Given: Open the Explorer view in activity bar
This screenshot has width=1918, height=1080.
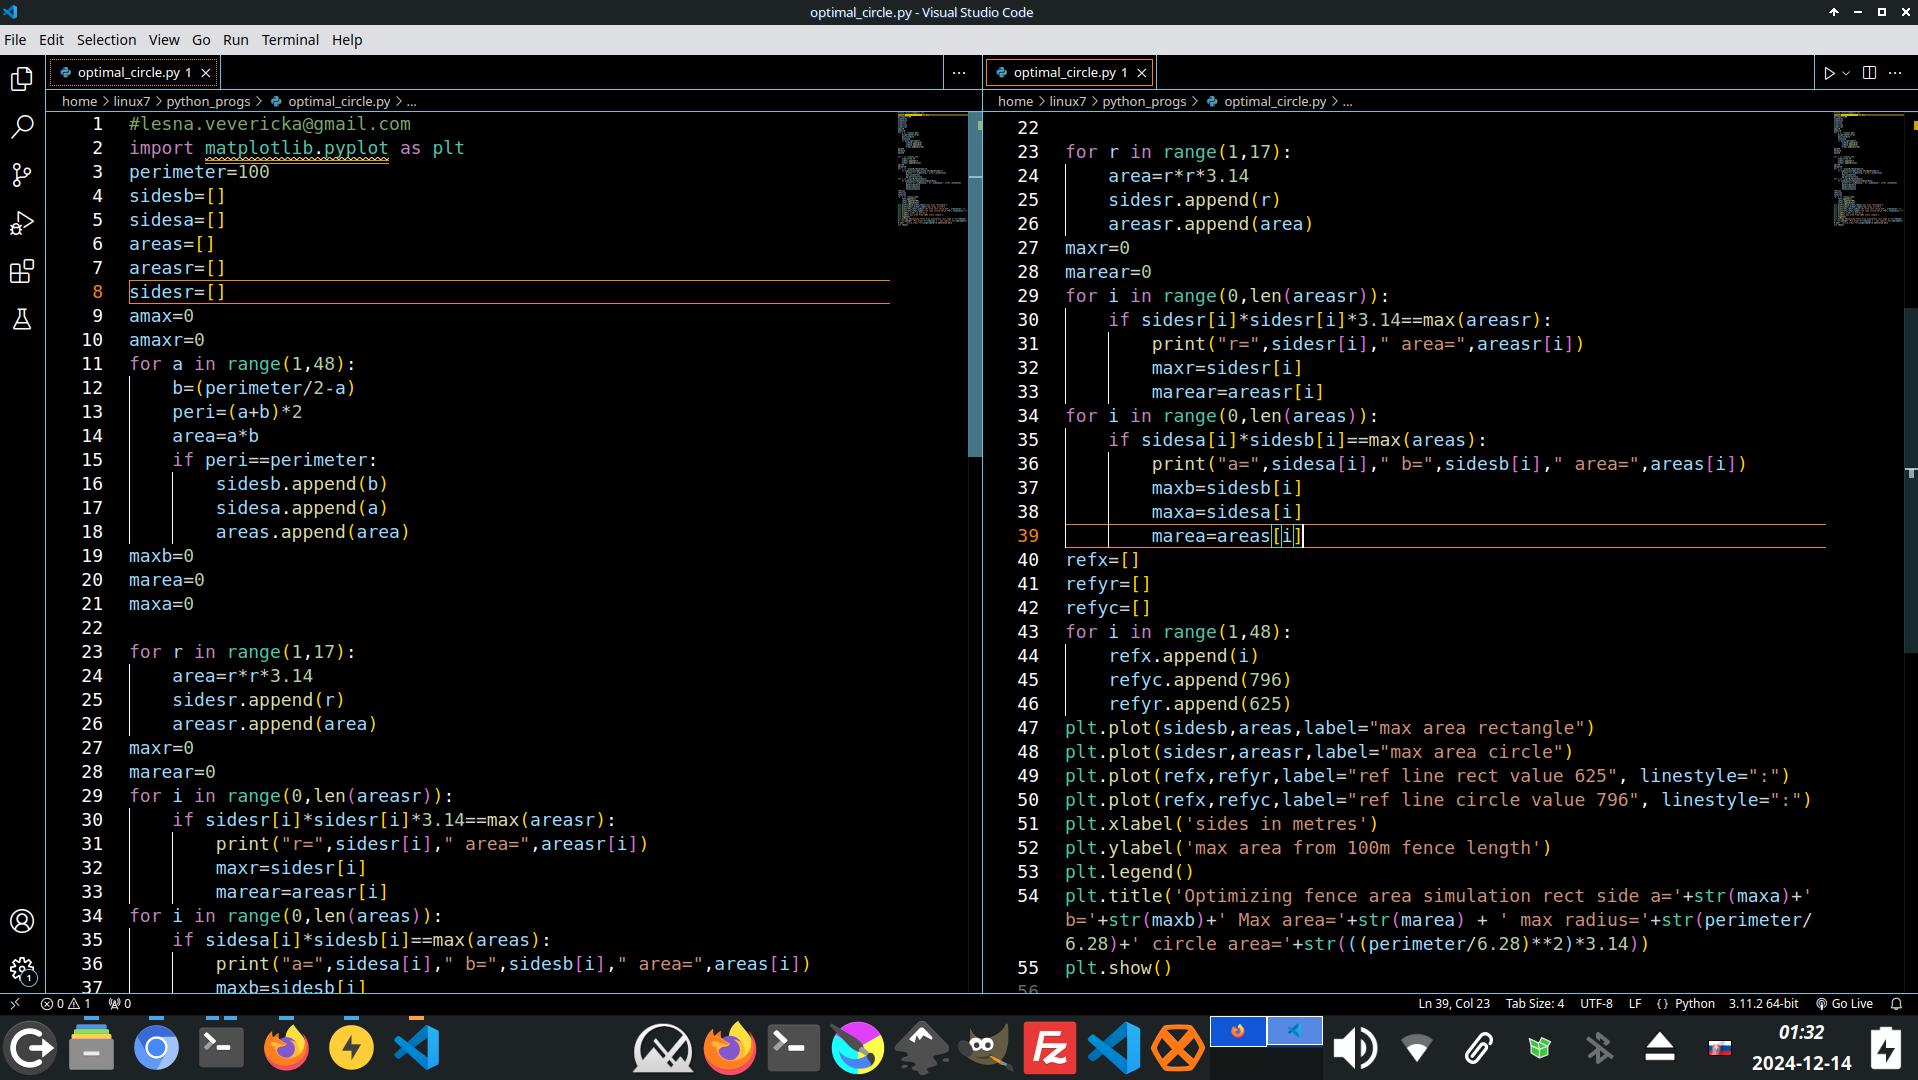Looking at the screenshot, I should pyautogui.click(x=22, y=79).
